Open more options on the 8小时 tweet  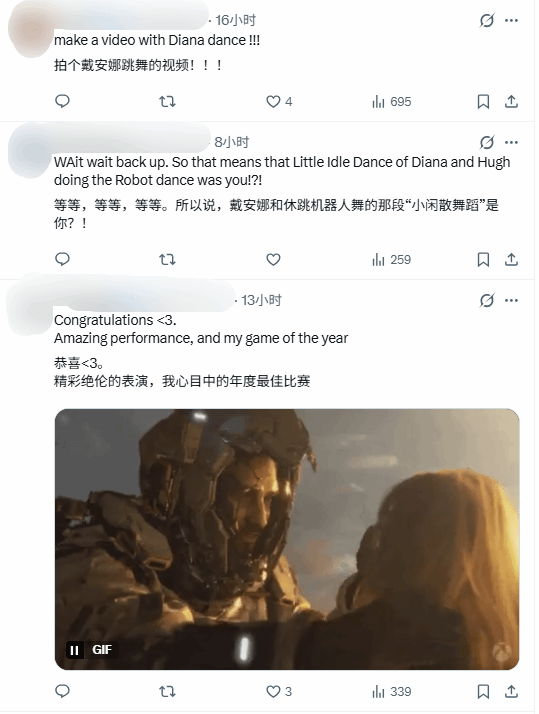[x=511, y=143]
